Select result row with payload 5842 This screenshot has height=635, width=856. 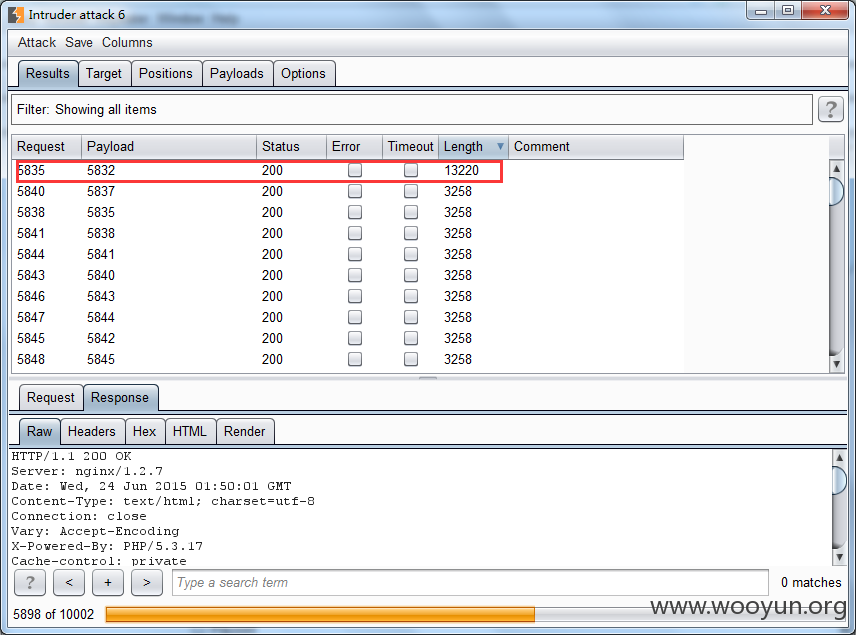347,339
